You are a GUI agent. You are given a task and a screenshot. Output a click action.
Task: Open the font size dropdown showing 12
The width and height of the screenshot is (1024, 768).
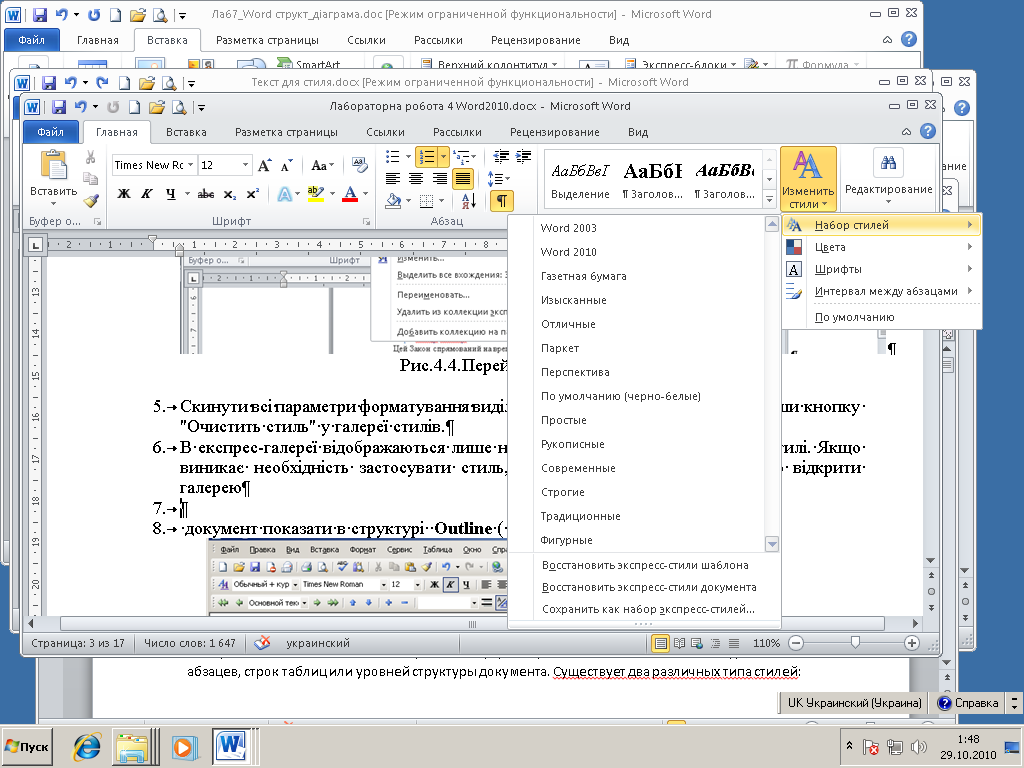click(x=246, y=165)
